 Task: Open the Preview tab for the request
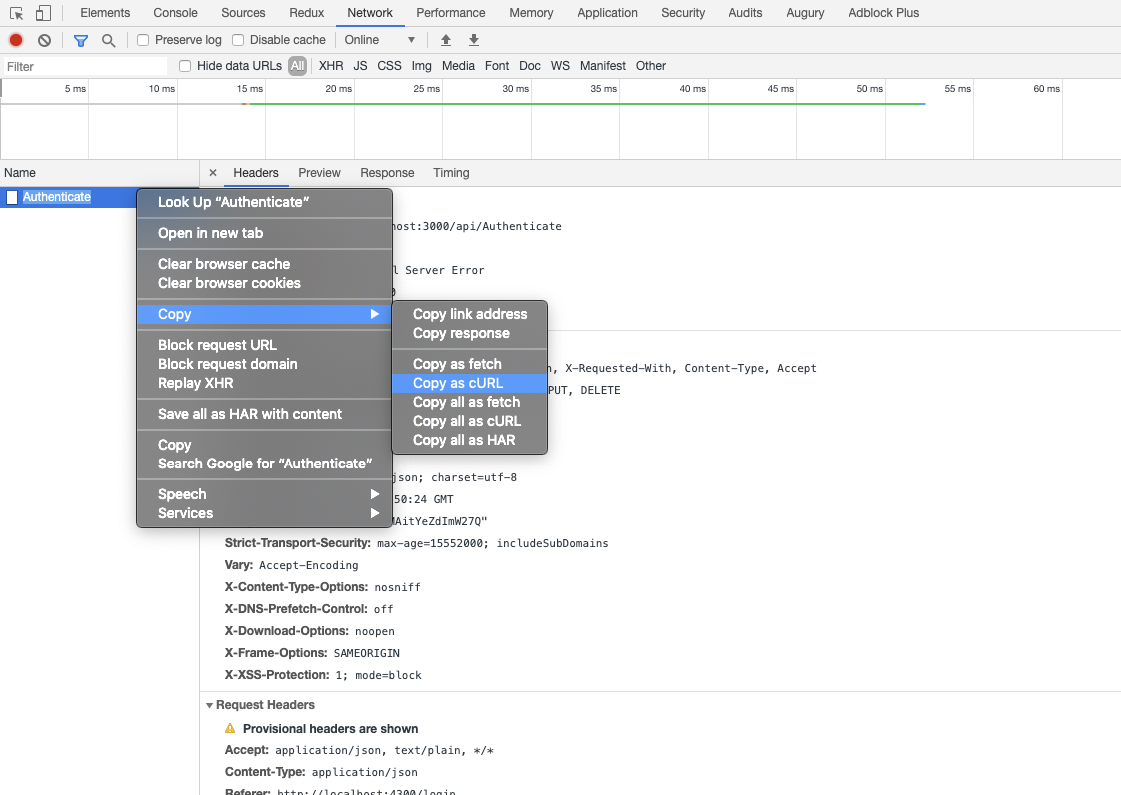tap(319, 172)
